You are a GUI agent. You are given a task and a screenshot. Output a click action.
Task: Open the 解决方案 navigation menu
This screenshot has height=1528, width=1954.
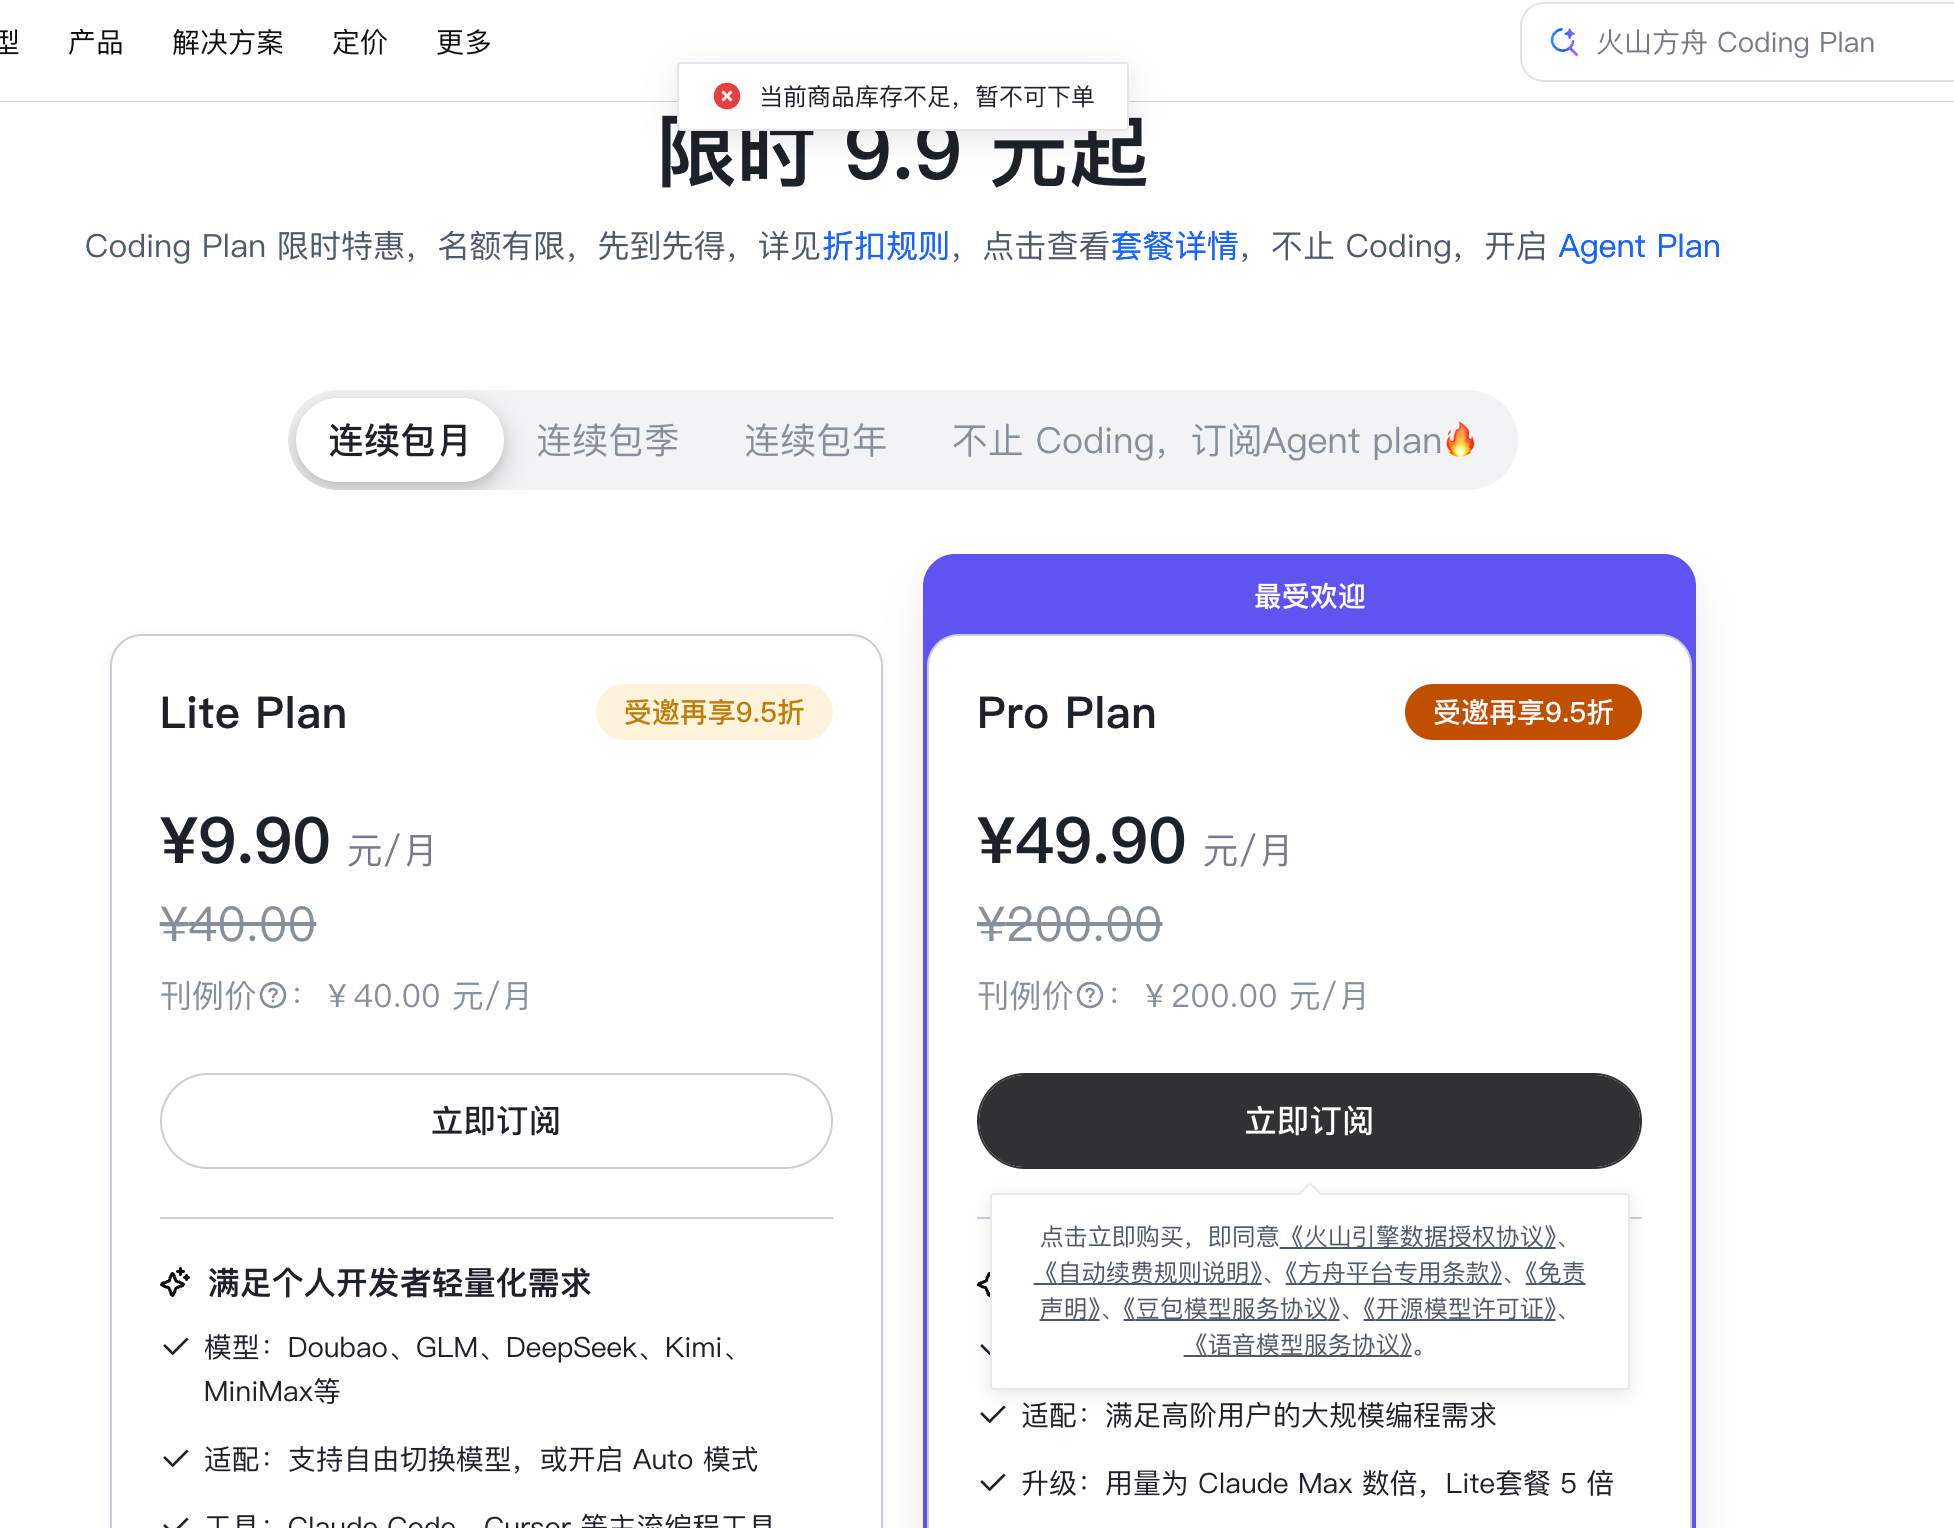[x=228, y=42]
